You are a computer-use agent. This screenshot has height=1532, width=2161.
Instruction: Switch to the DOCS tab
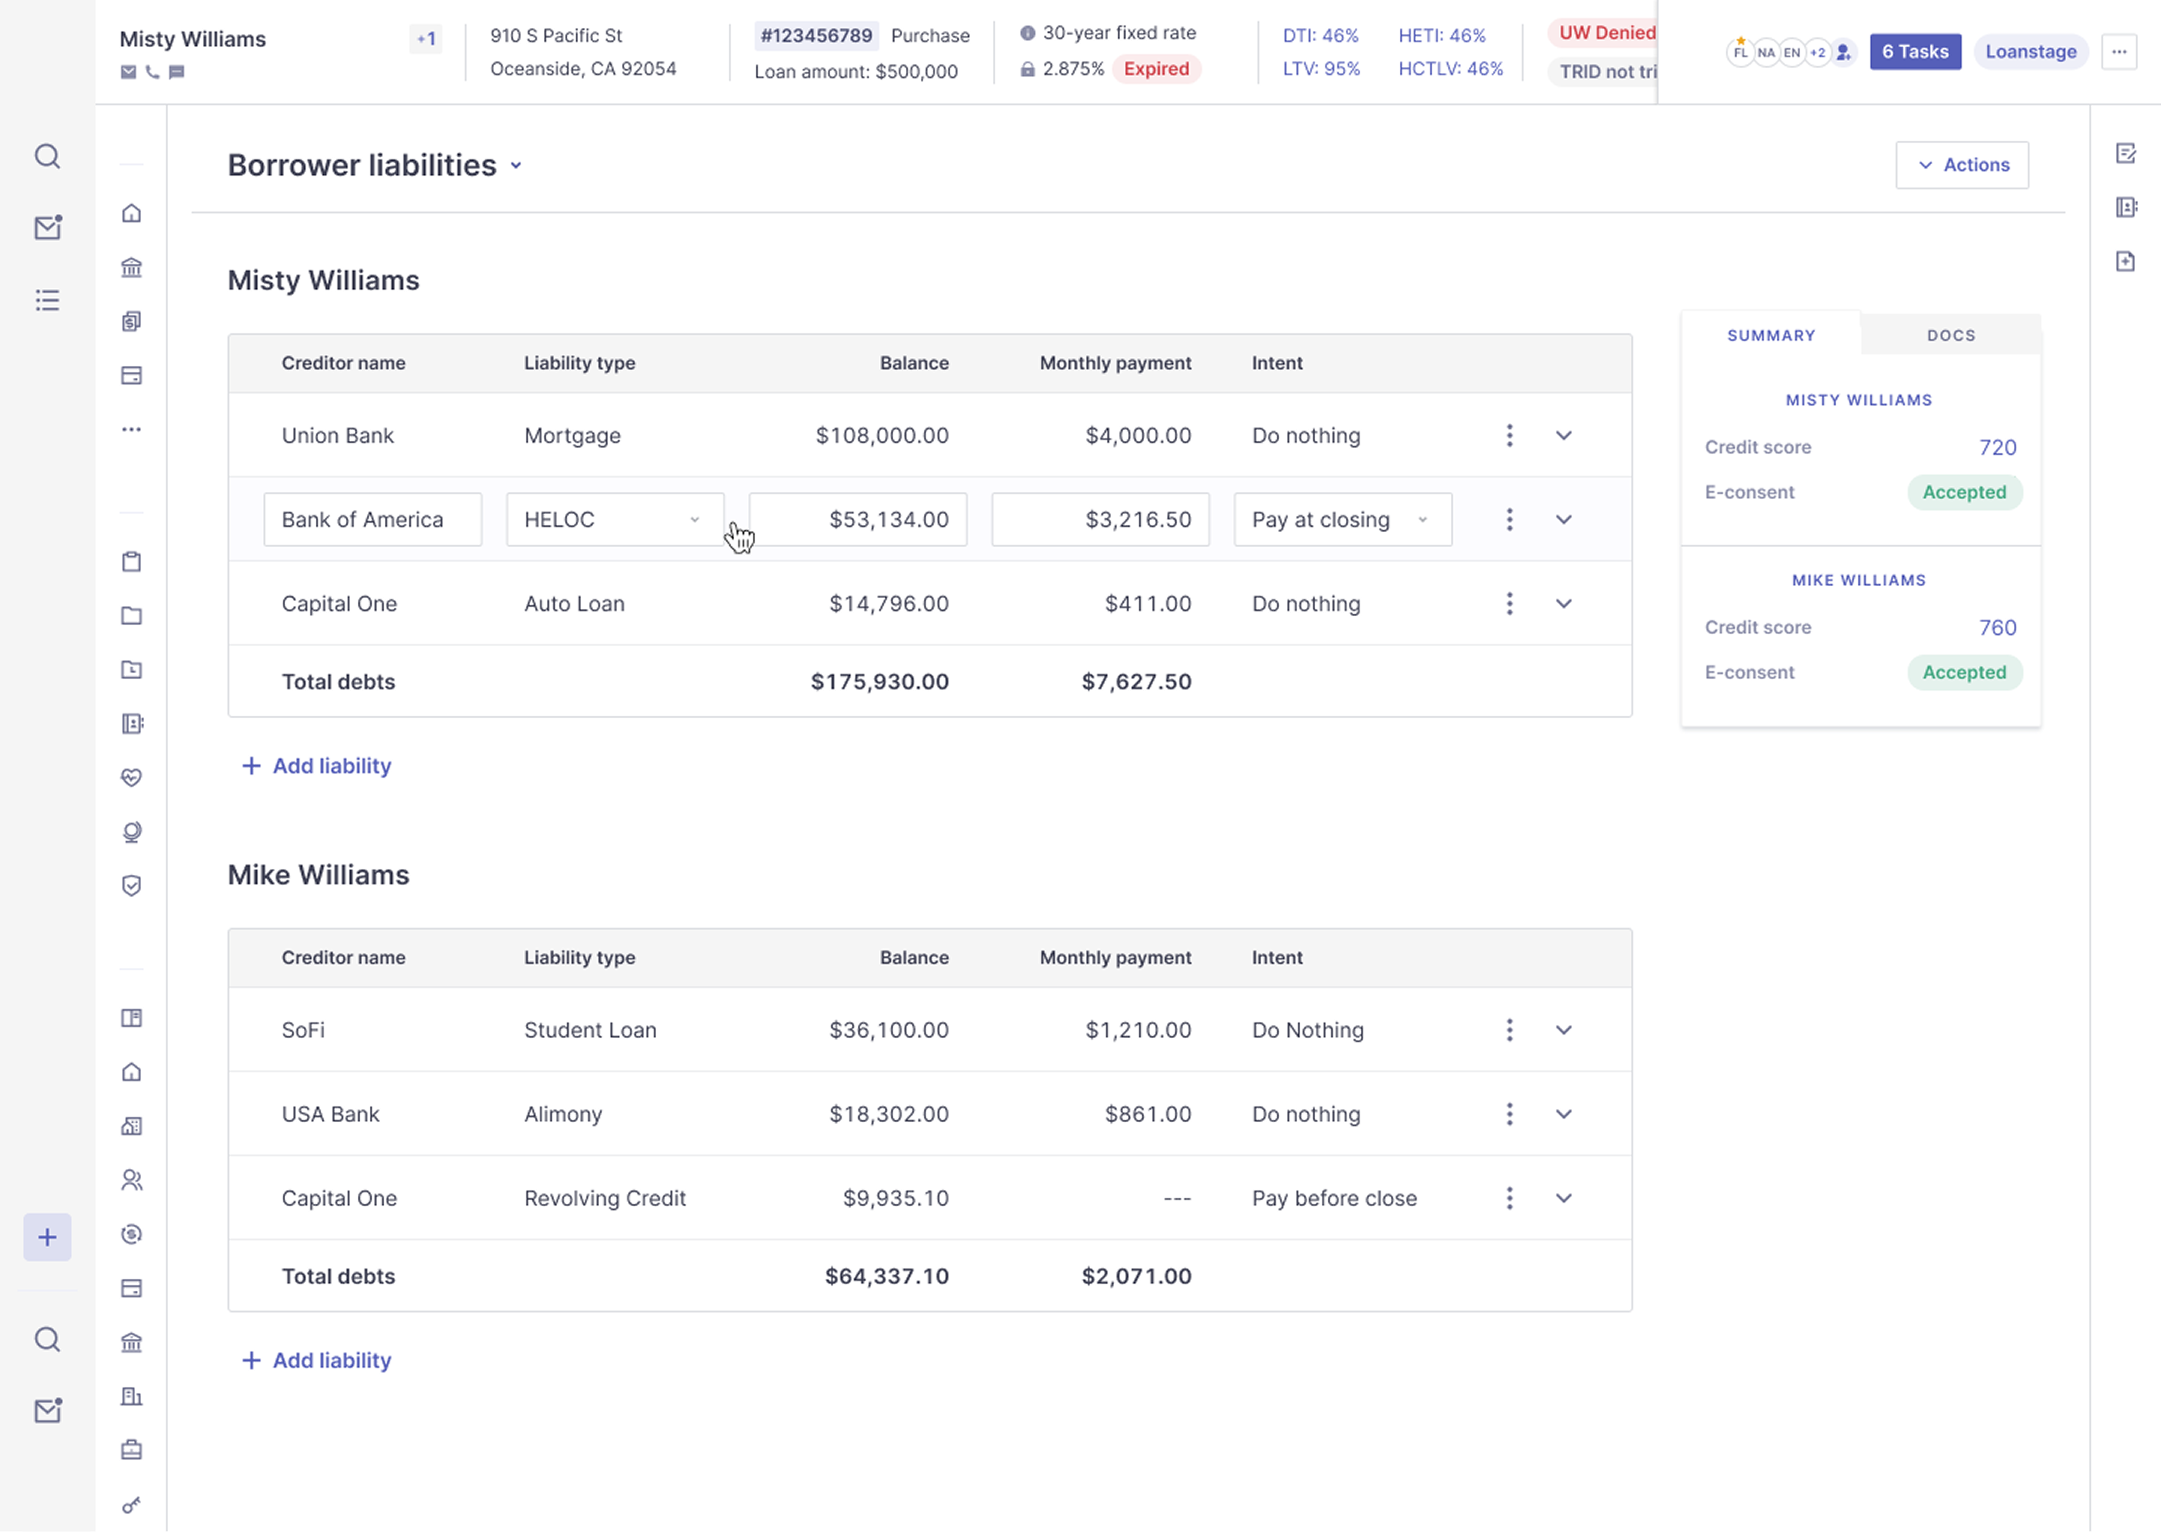click(1951, 335)
